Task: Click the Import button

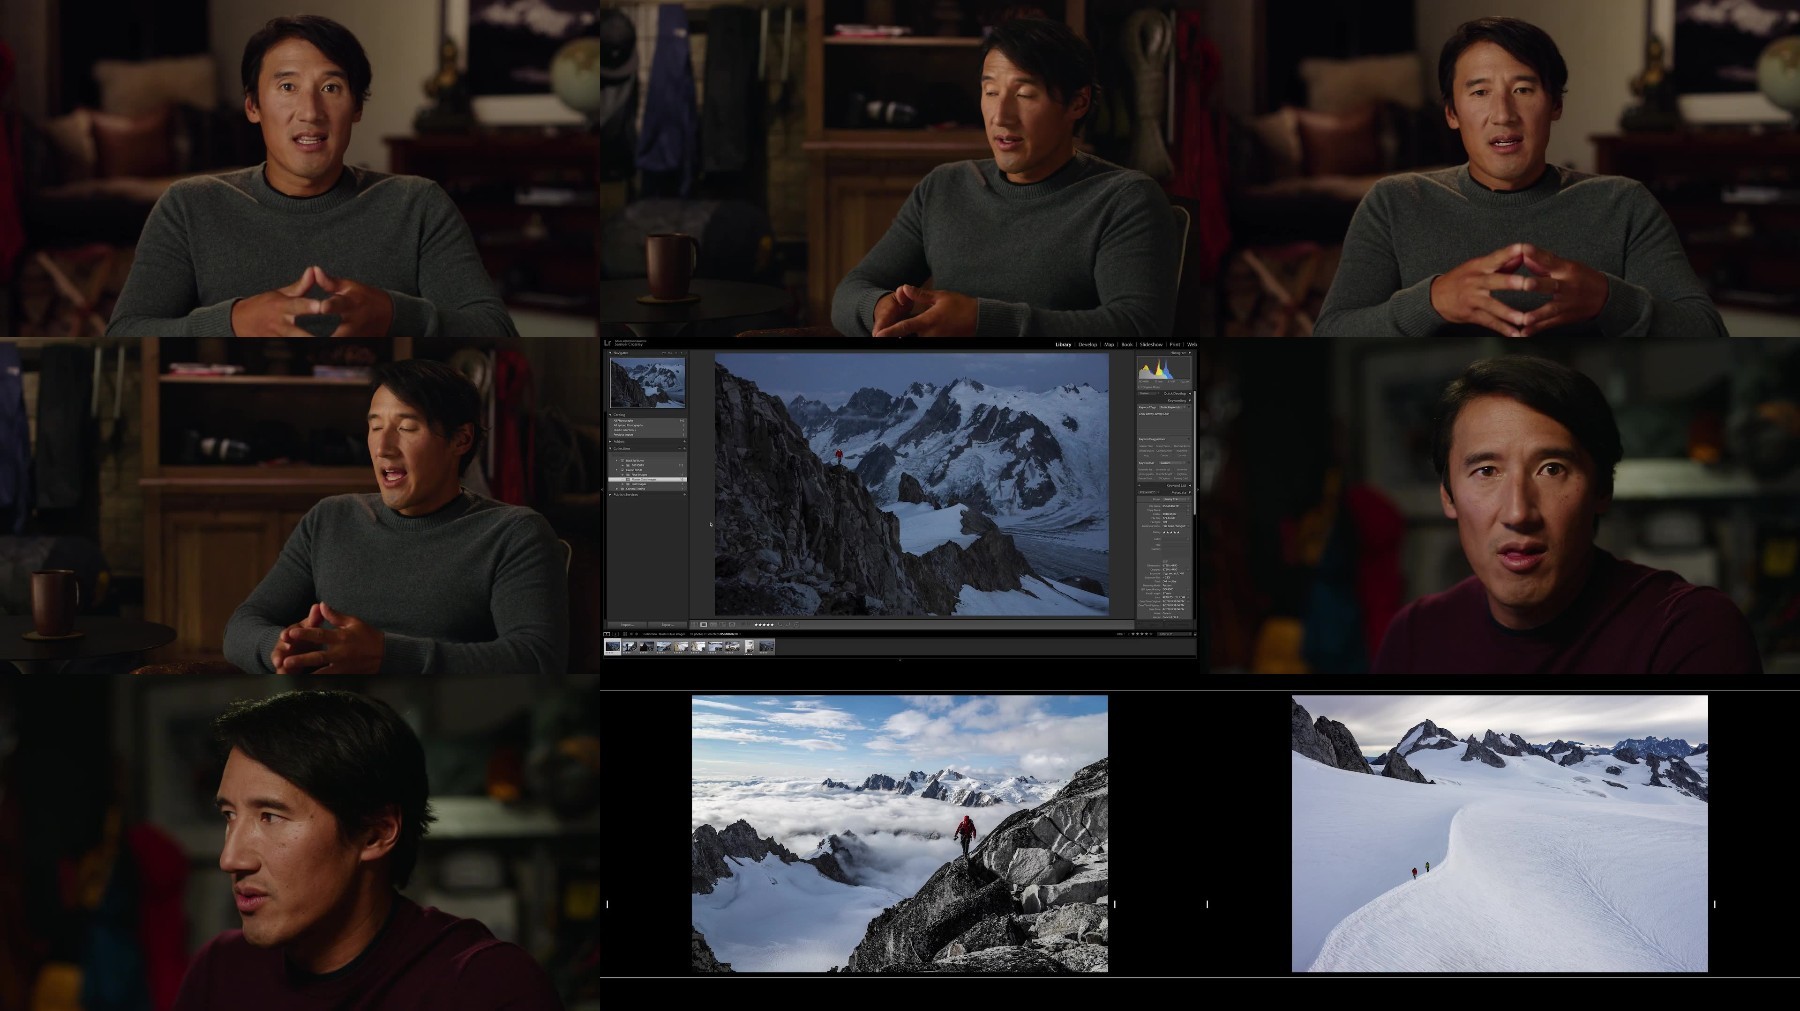Action: click(x=627, y=625)
